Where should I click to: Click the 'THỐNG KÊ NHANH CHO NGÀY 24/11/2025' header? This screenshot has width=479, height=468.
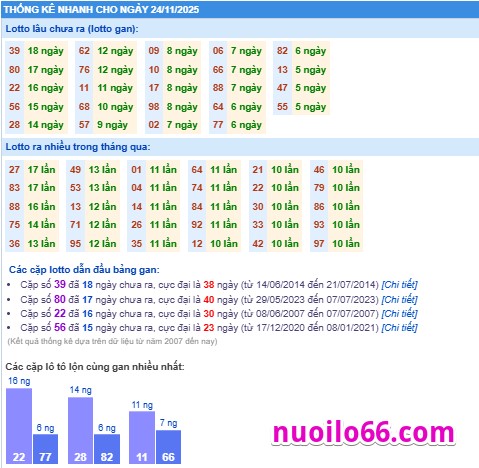coord(101,9)
